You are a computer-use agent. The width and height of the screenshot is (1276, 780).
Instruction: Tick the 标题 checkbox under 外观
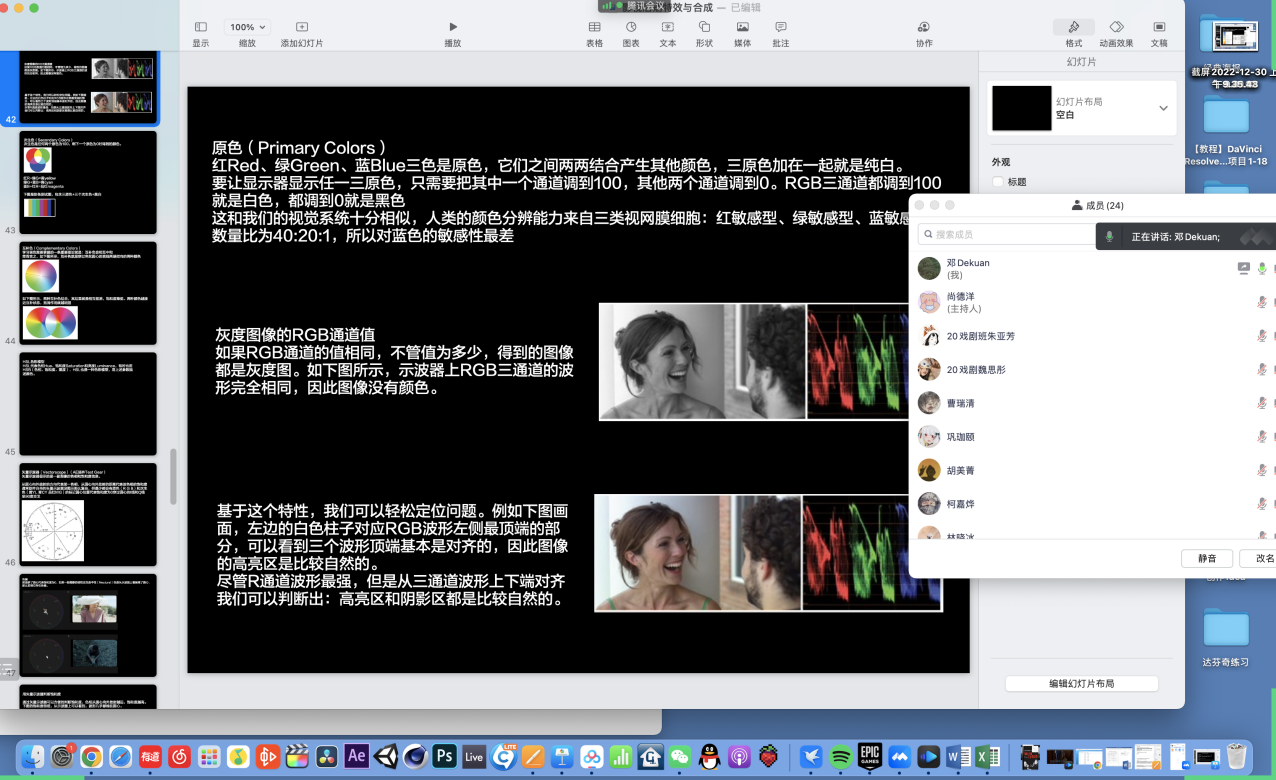click(x=998, y=182)
